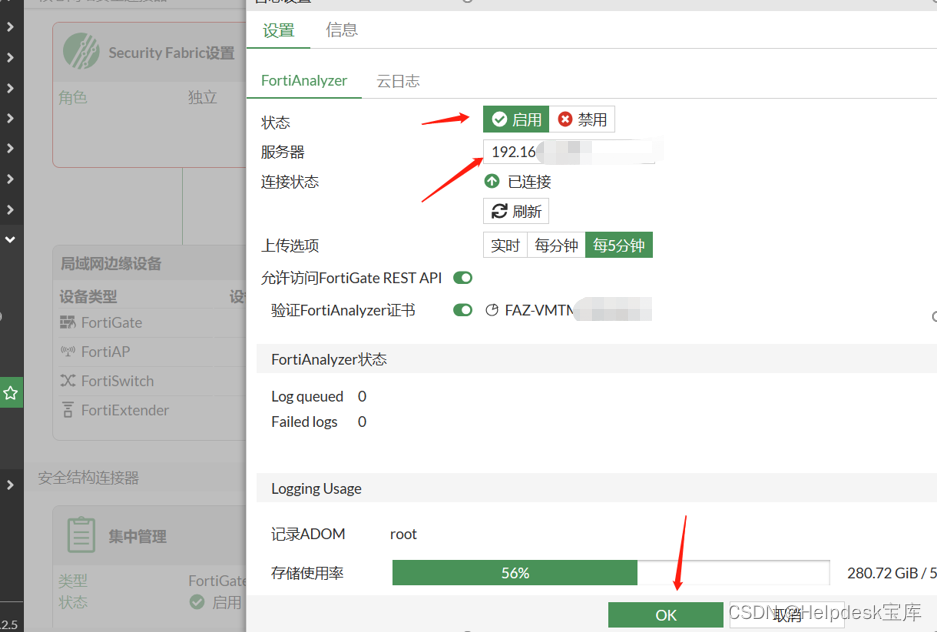
Task: Click the FortiExtender row in device list
Action: point(152,410)
